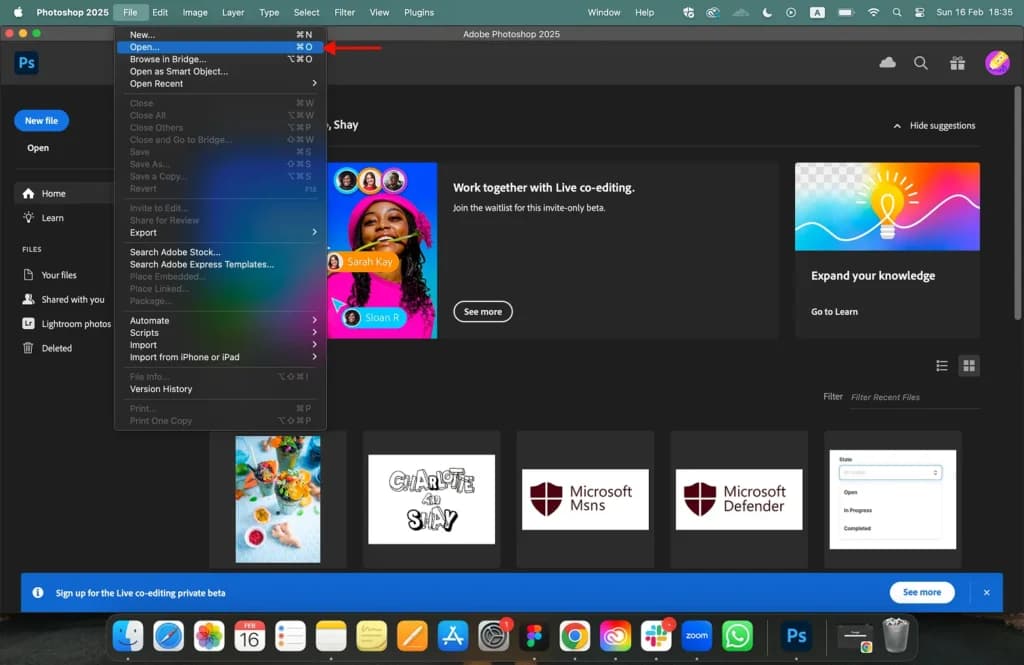Dismiss the Live co-editing beta banner
1024x665 pixels.
click(x=986, y=592)
